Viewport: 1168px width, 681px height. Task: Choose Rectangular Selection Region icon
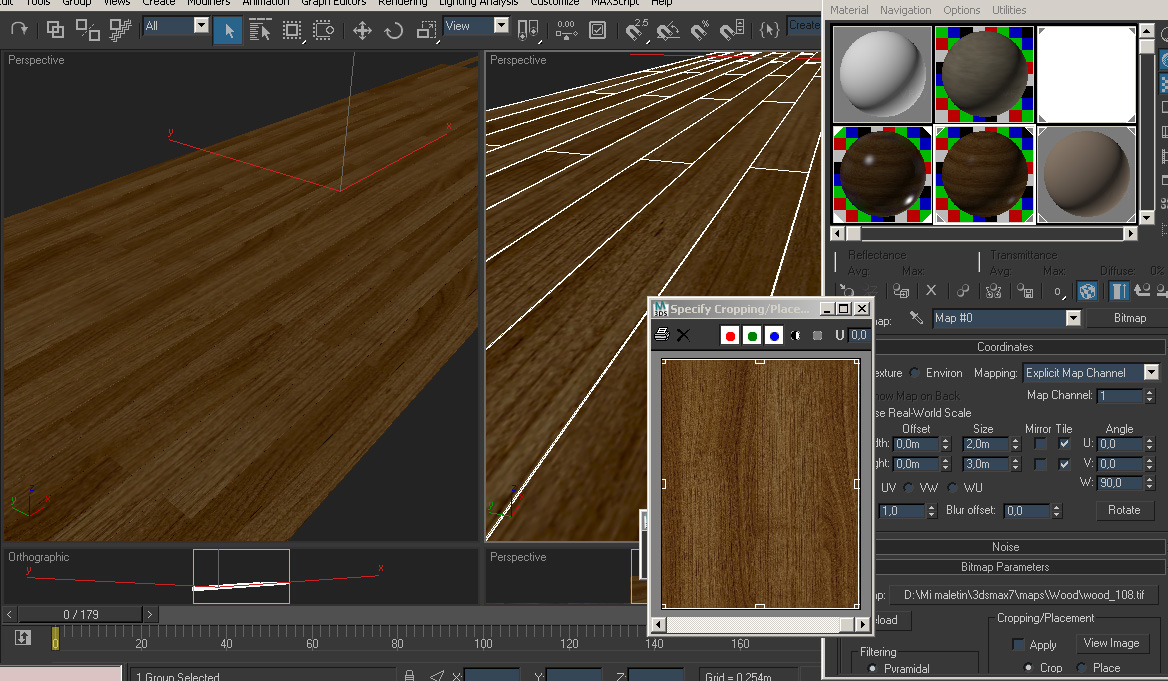click(292, 31)
